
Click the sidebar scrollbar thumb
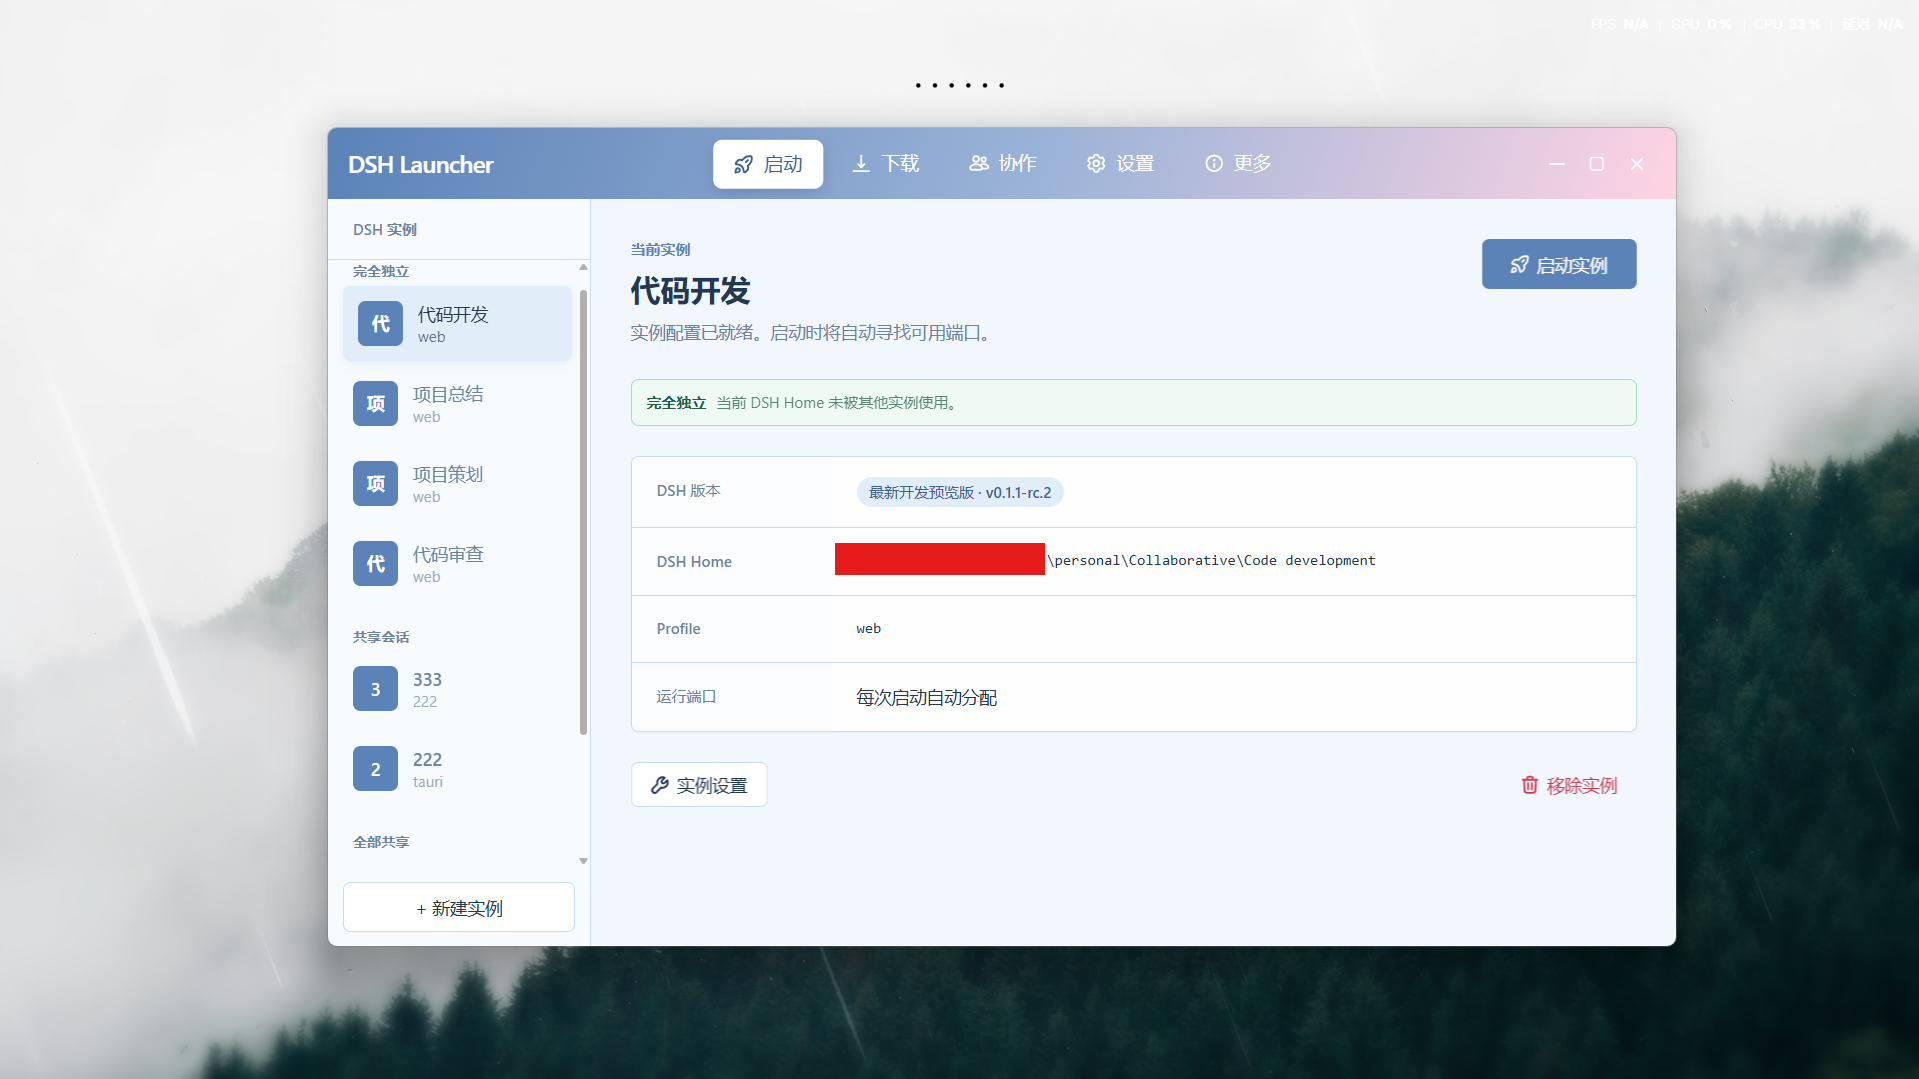tap(583, 512)
